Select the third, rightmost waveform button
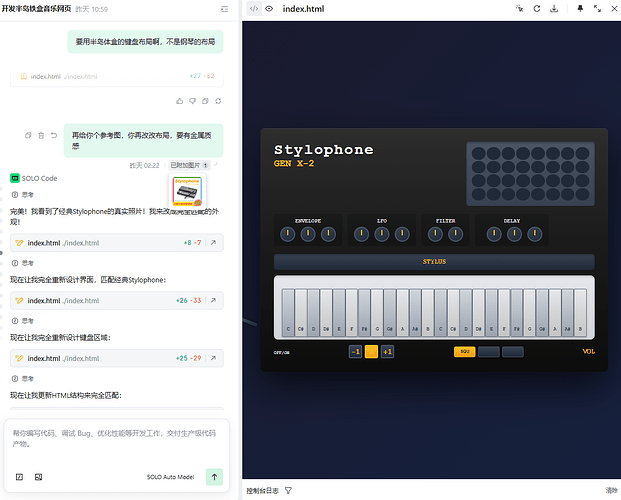The width and height of the screenshot is (621, 500). tap(513, 351)
